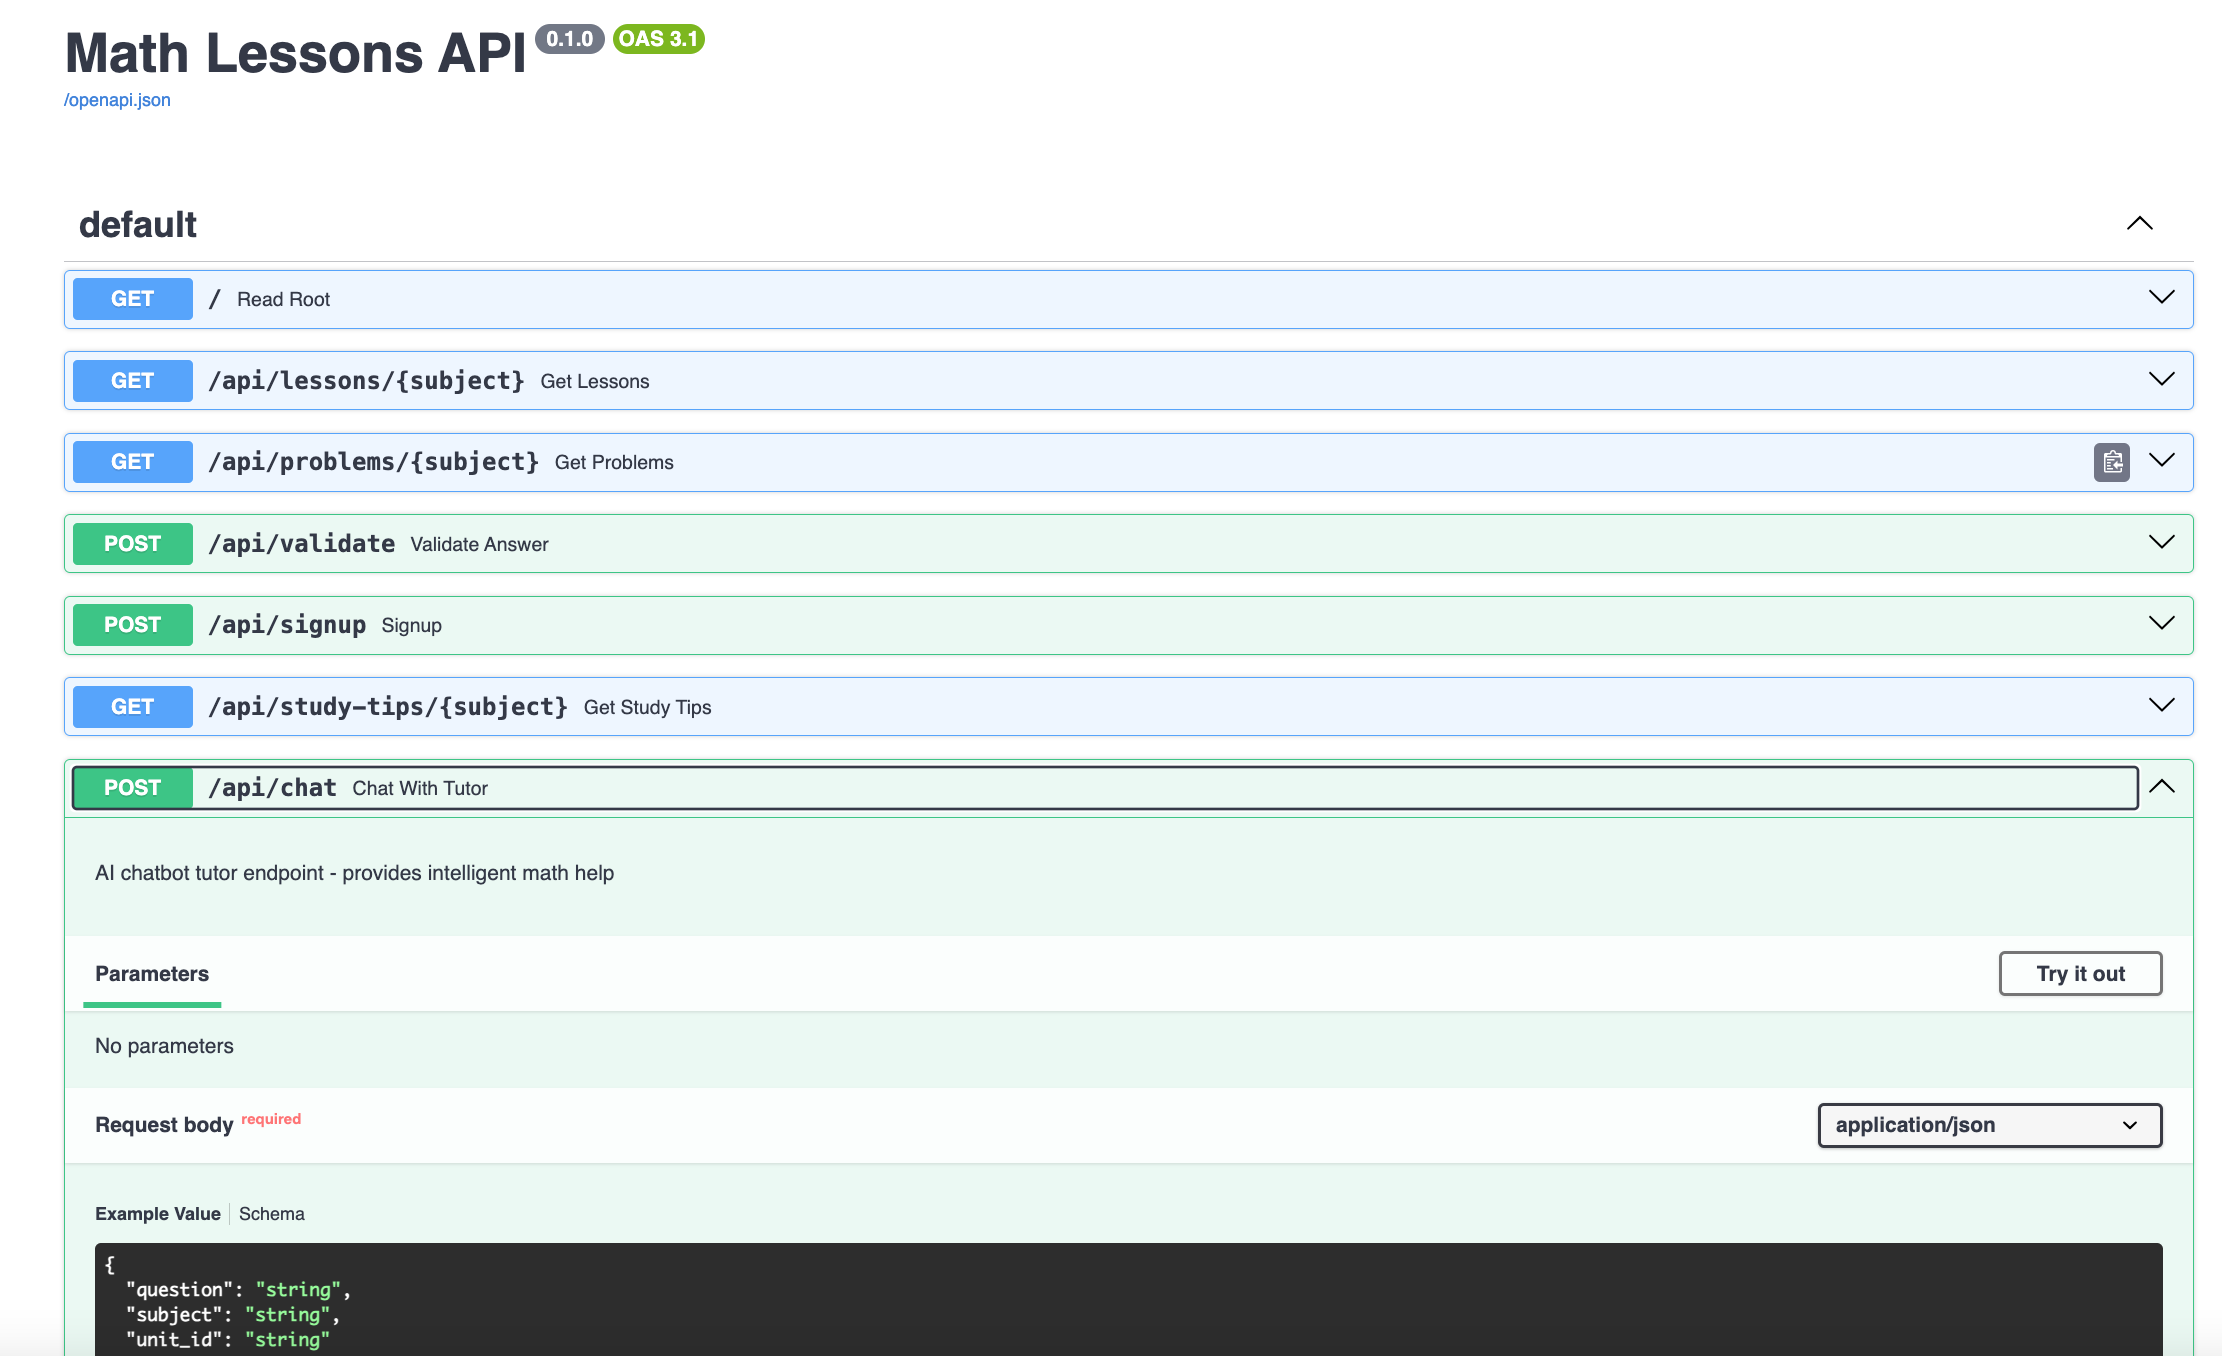Expand Validate Answer endpoint arrow
The image size is (2222, 1356).
(2161, 543)
